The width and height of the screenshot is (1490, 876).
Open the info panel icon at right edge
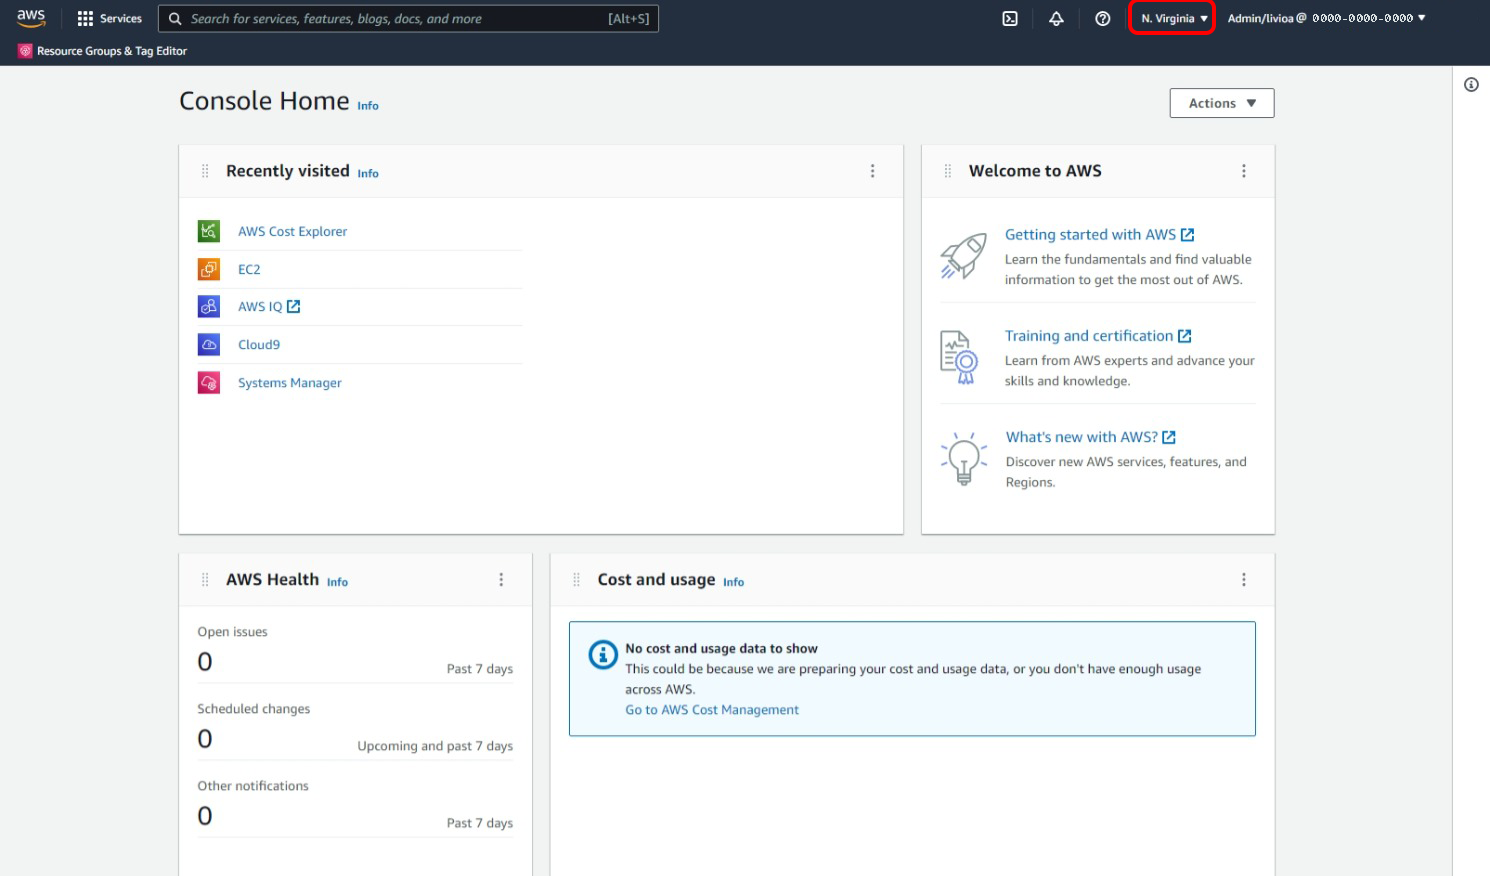[x=1471, y=85]
